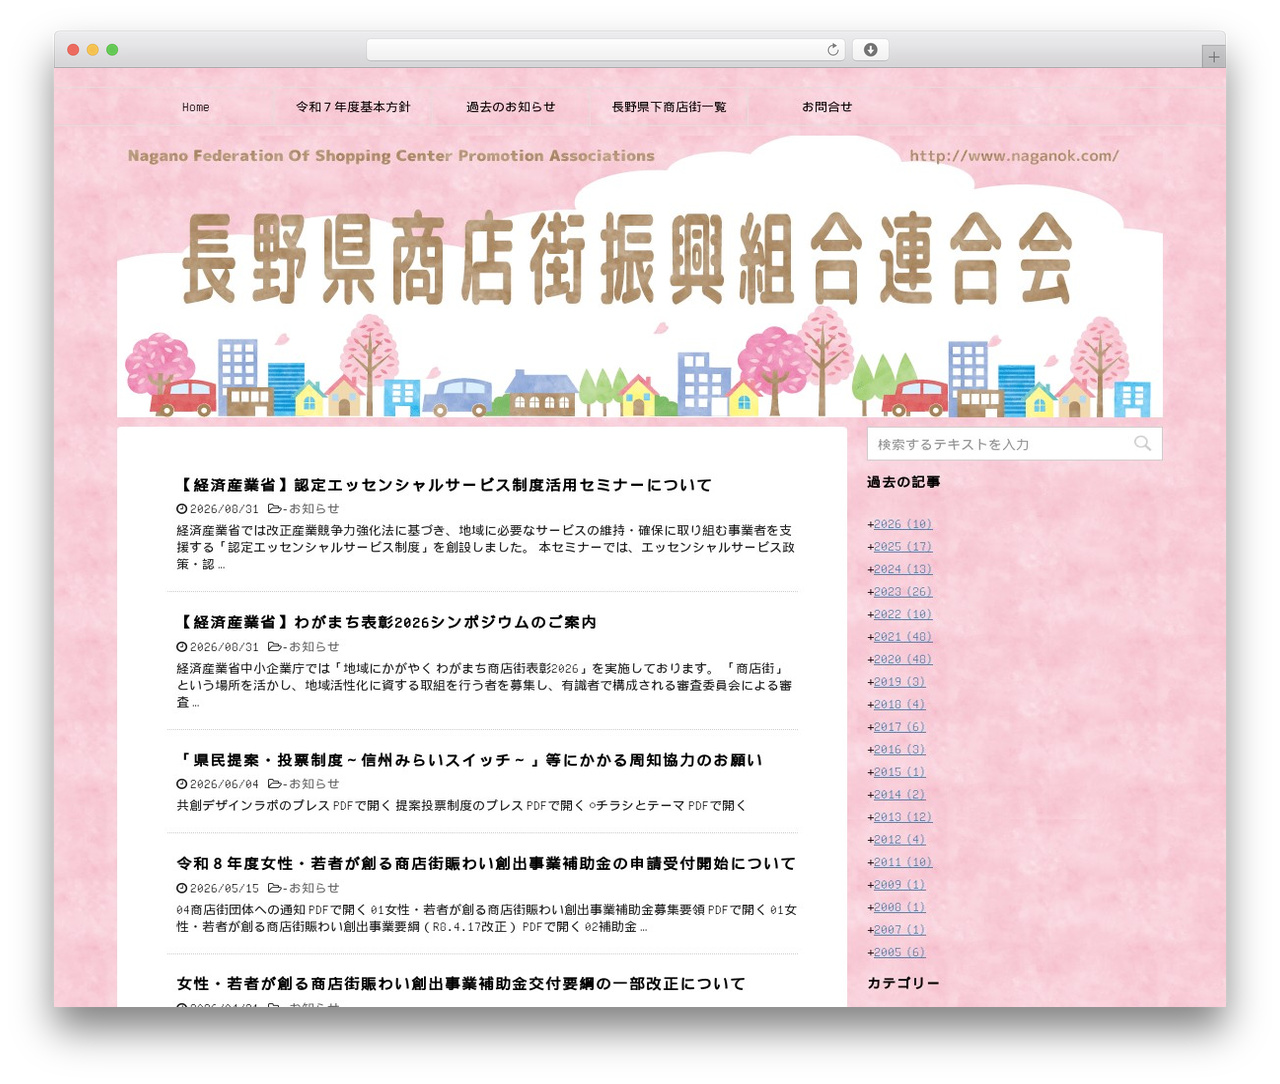Click the http://www.naganok.com/ text in the header
The width and height of the screenshot is (1280, 1084).
pos(1014,156)
